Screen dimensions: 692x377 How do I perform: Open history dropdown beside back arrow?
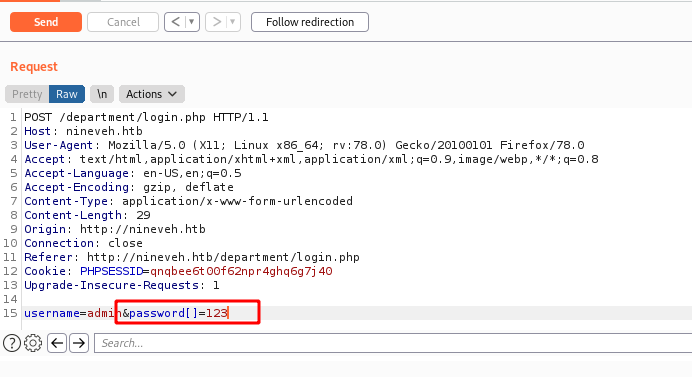[x=192, y=22]
